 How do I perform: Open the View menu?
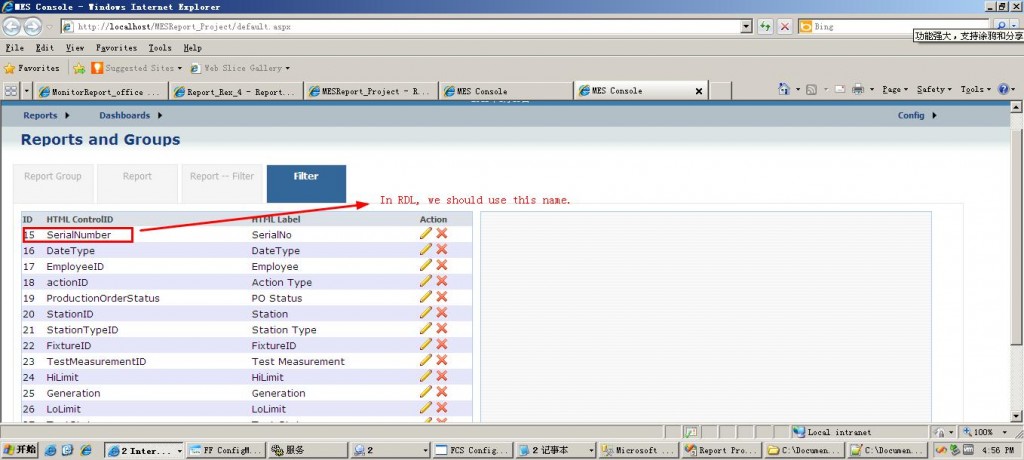click(75, 48)
